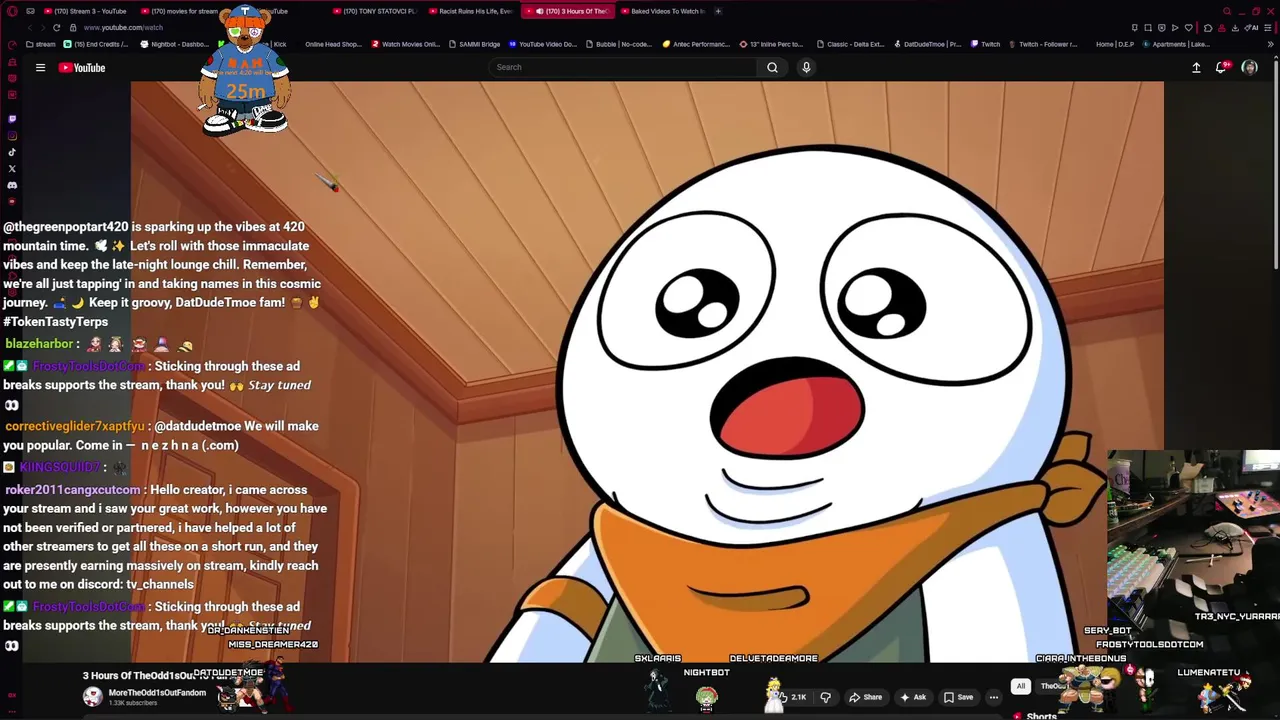Select the active '3 Hours Of The' tab
Viewport: 1280px width, 720px height.
[567, 11]
